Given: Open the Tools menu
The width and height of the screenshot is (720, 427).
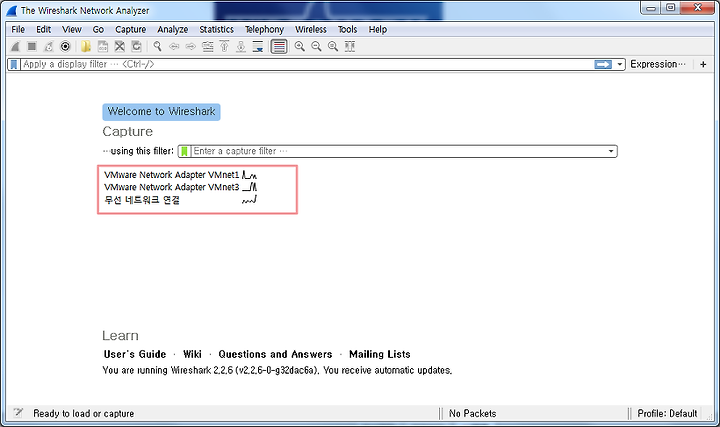Looking at the screenshot, I should pyautogui.click(x=348, y=29).
